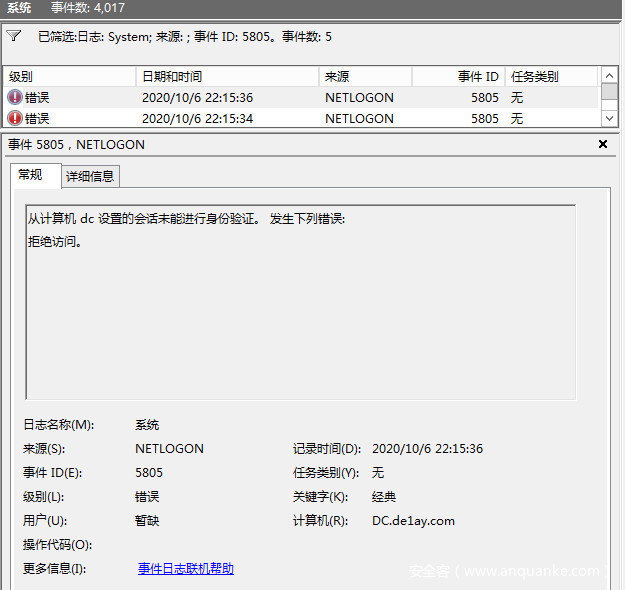The height and width of the screenshot is (590, 625).
Task: Sort by the 日期和时间 column header
Action: click(x=227, y=76)
